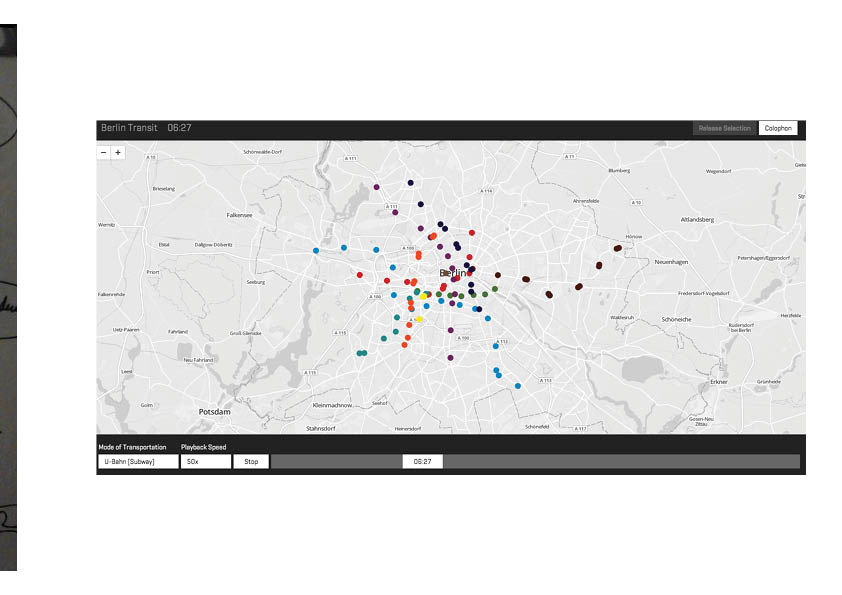Click the Falkensee label on the map
The height and width of the screenshot is (595, 842).
point(240,214)
